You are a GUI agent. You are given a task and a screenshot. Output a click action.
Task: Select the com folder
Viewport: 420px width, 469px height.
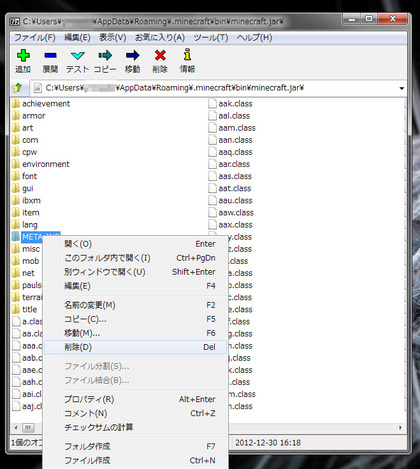(x=25, y=140)
